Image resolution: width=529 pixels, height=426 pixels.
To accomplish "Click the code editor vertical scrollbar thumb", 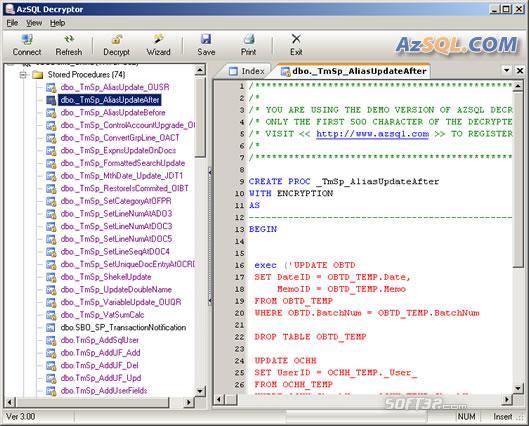I will 518,180.
